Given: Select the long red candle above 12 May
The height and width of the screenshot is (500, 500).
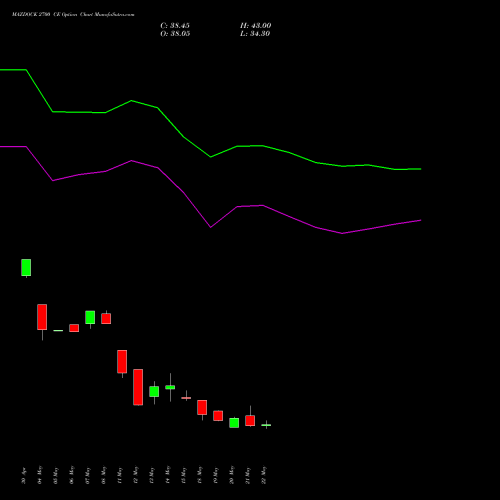Looking at the screenshot, I should [138, 387].
